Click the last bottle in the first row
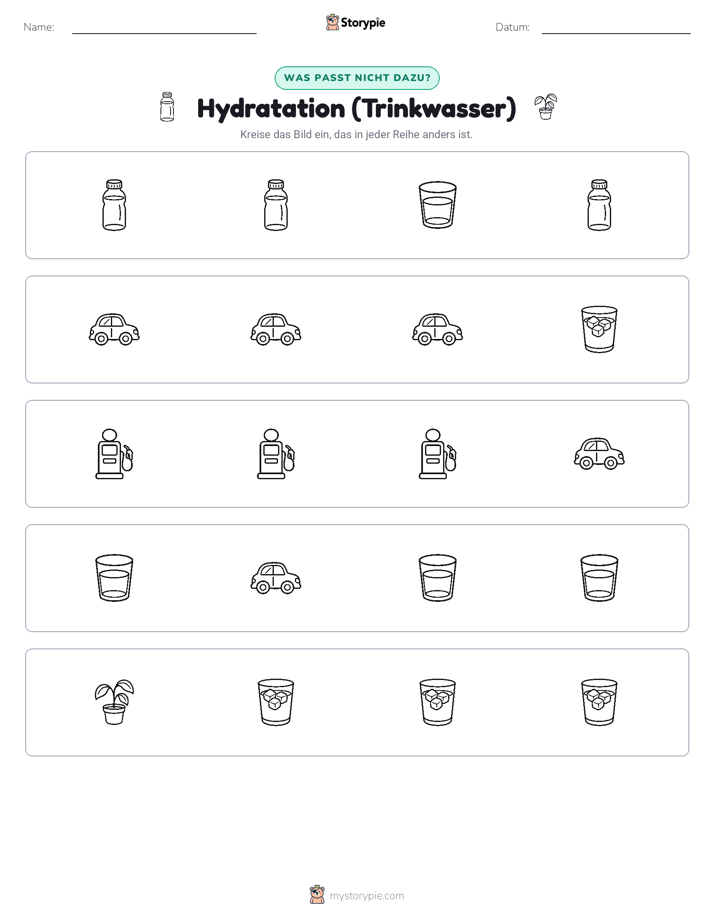Image resolution: width=714 pixels, height=924 pixels. coord(599,204)
